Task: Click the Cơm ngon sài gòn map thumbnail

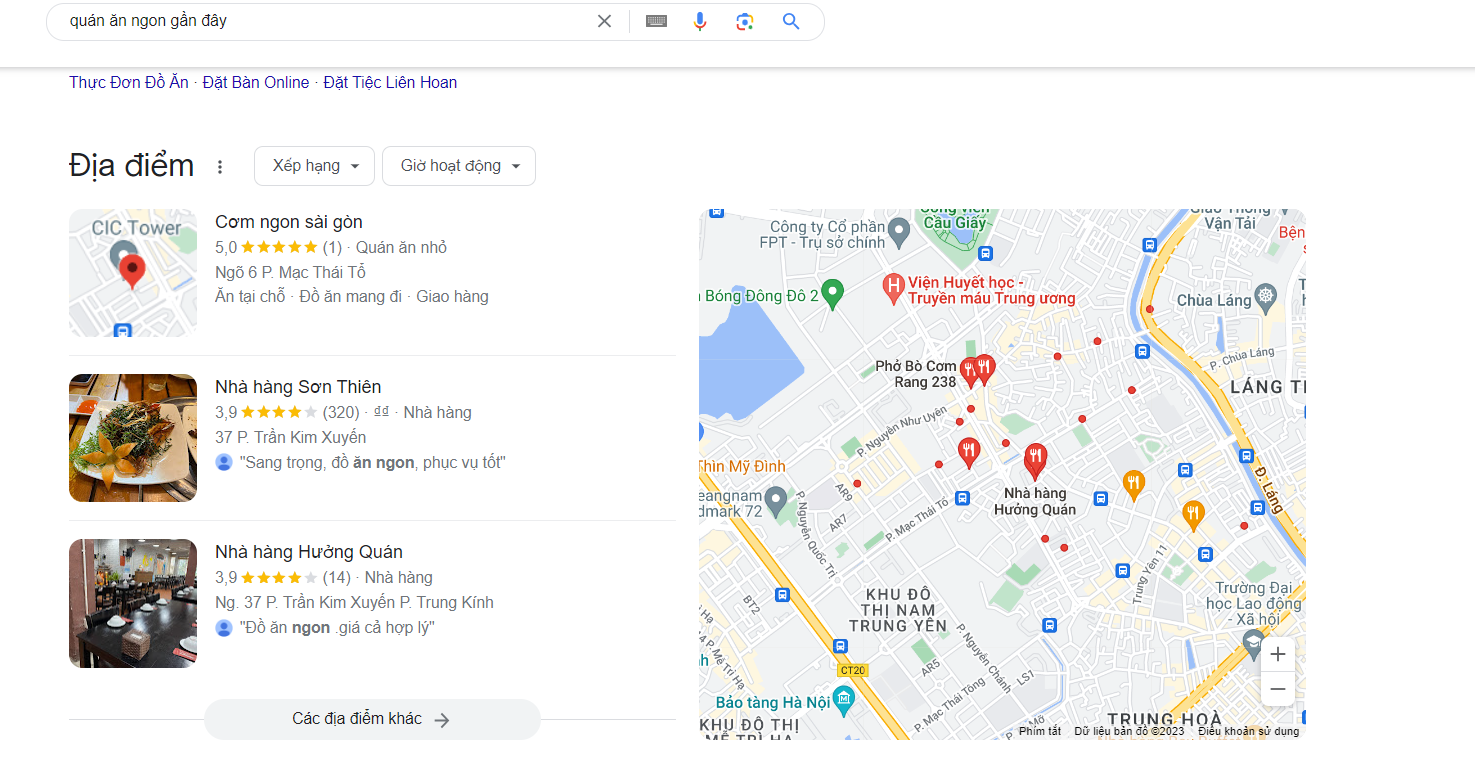Action: tap(133, 273)
